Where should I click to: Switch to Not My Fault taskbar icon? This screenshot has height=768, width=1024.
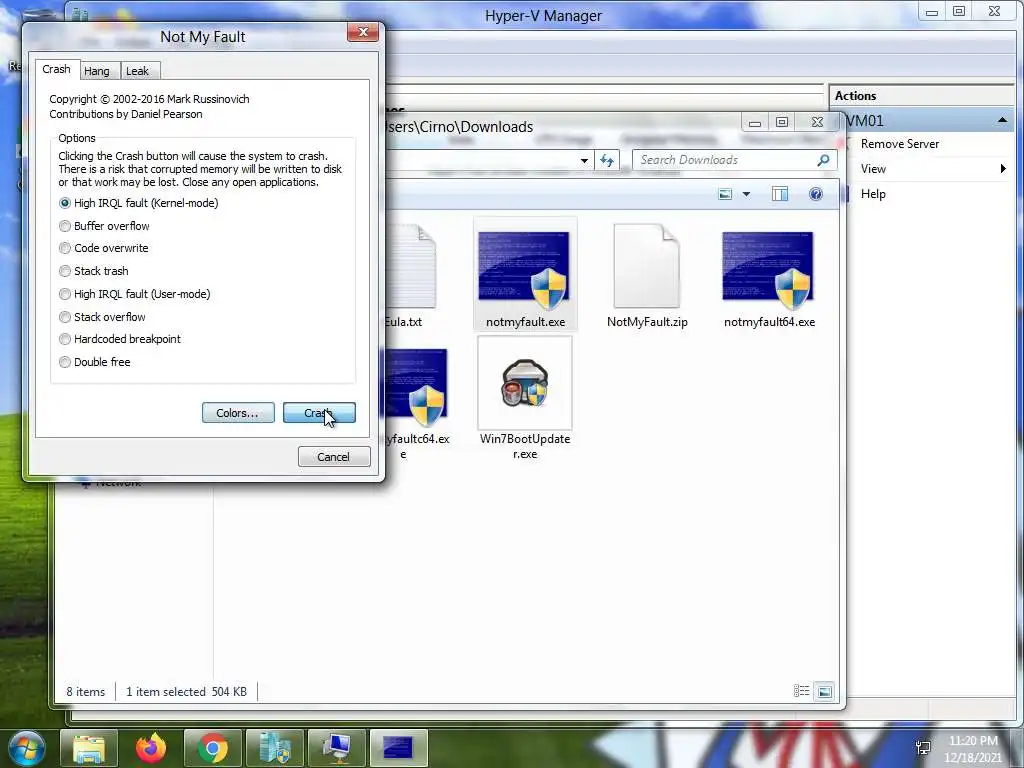[398, 748]
